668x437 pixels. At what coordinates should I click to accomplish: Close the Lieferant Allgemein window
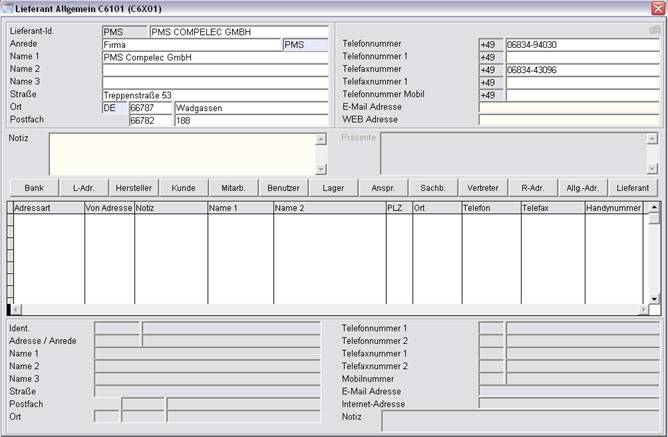657,8
